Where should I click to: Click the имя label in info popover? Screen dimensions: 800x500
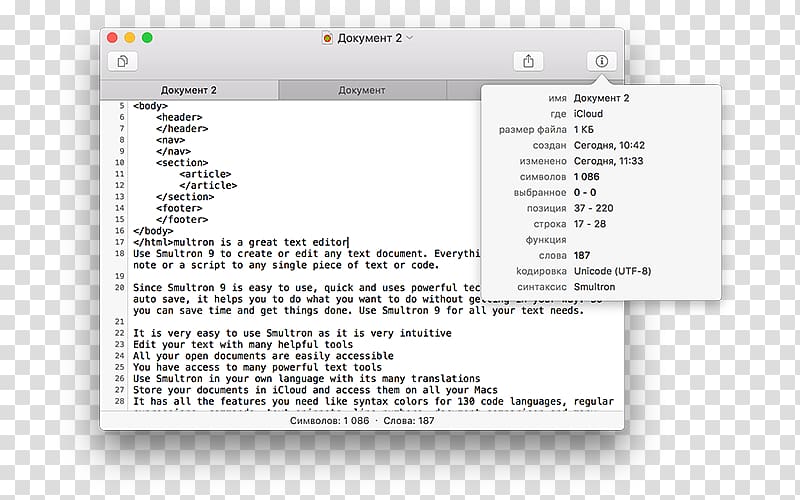557,98
